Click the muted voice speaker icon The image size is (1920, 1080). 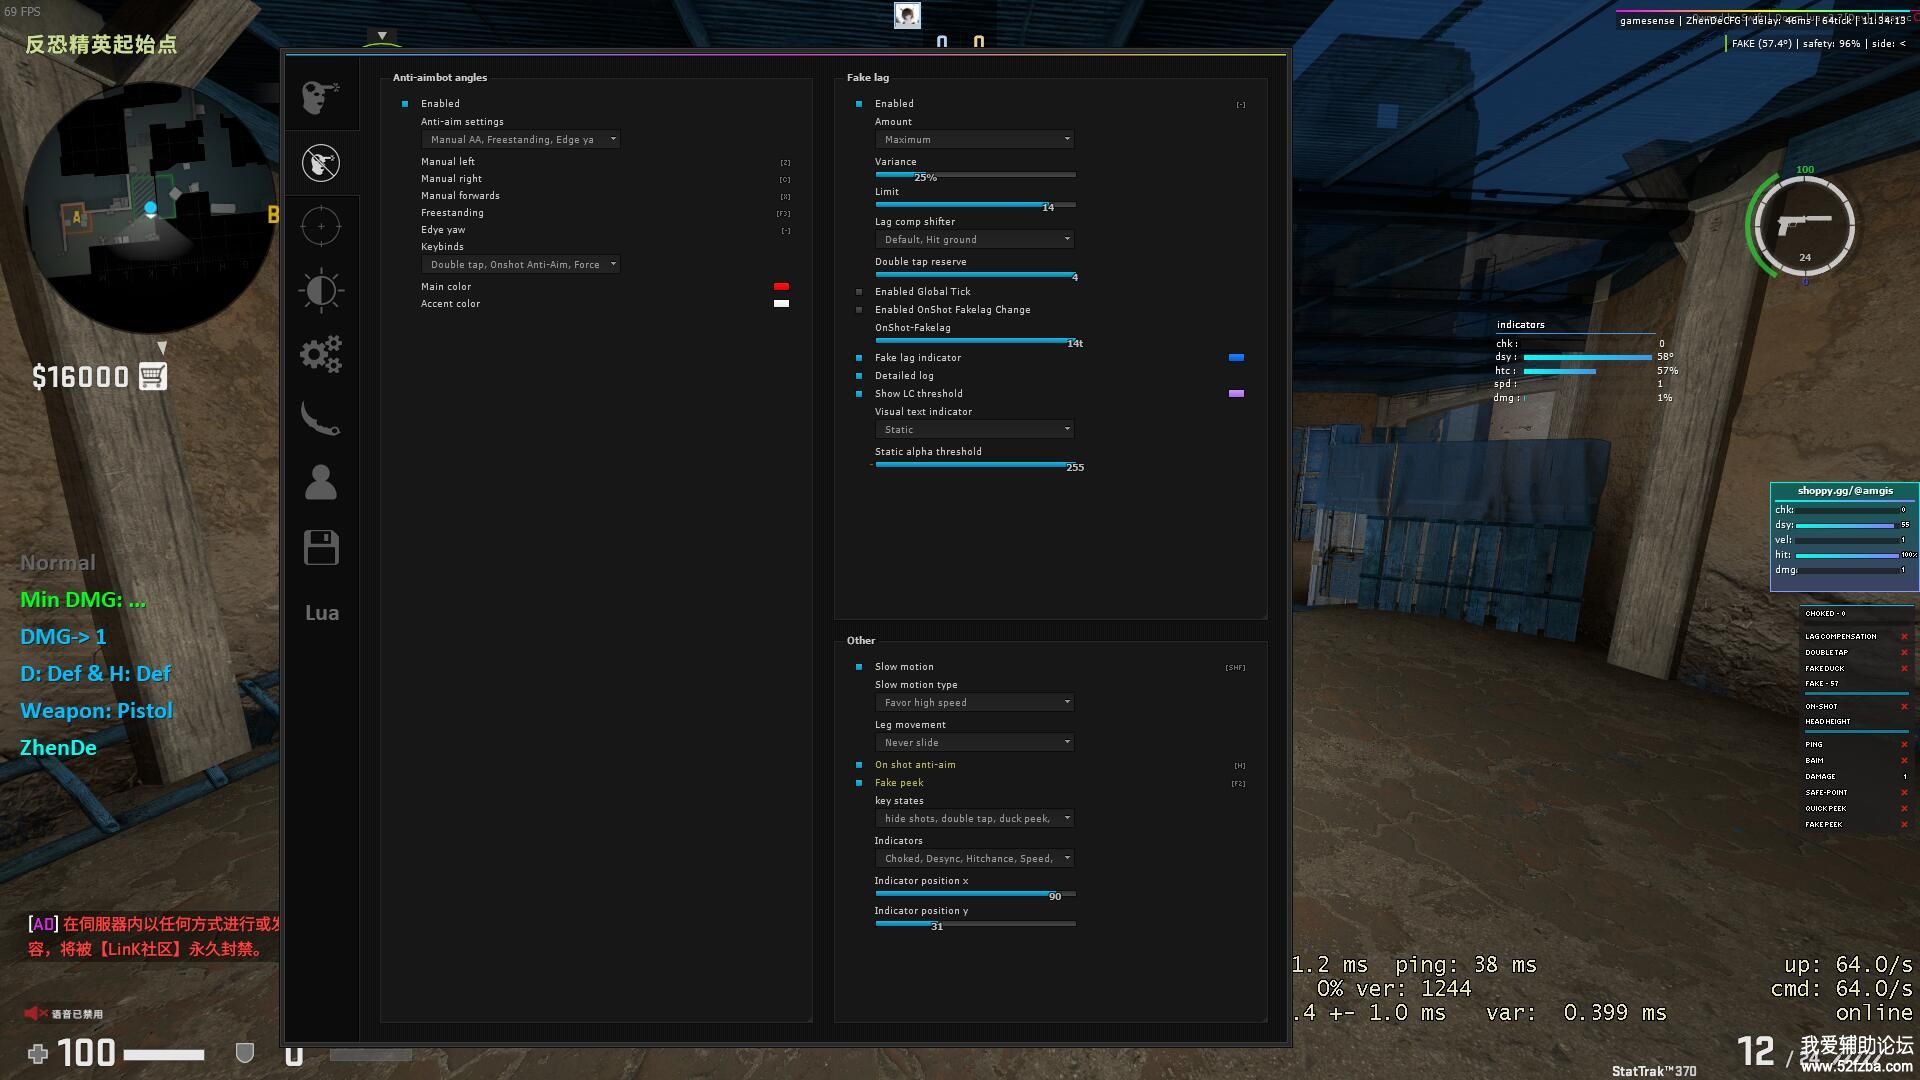click(36, 1013)
